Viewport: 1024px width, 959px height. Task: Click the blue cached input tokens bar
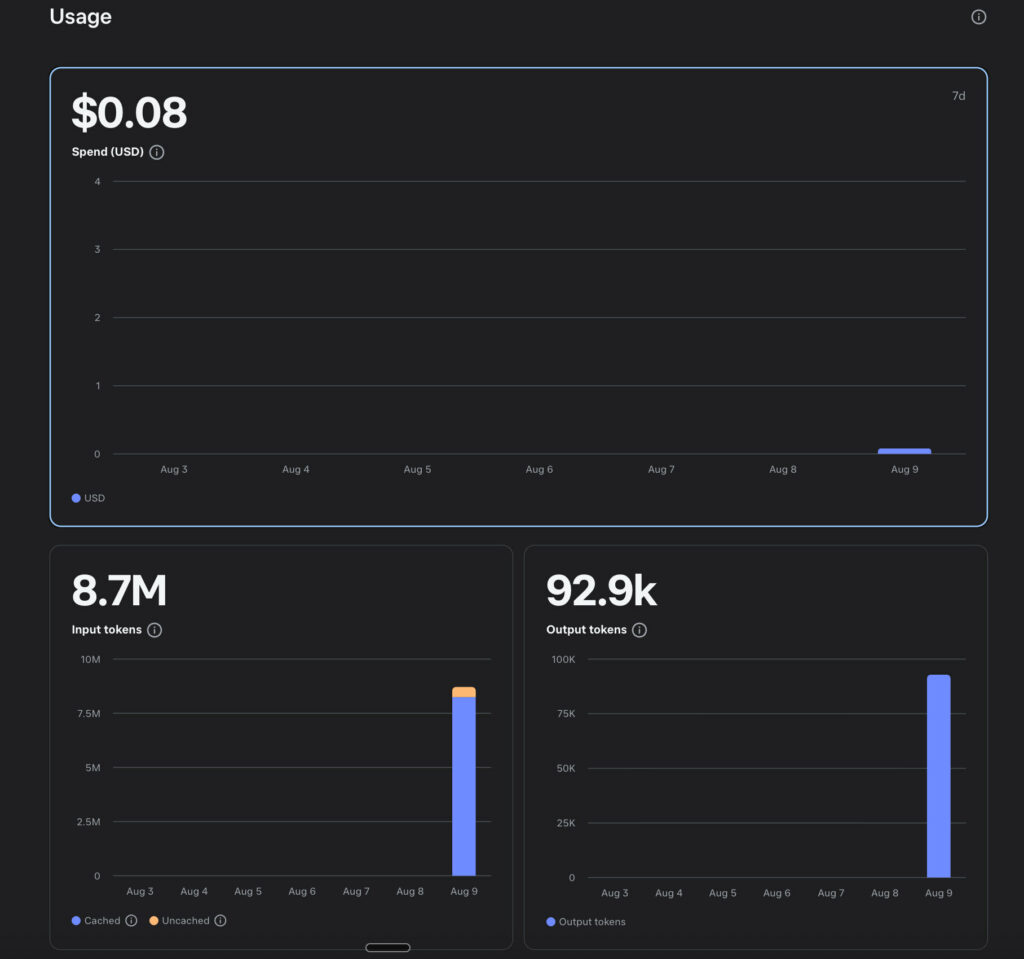click(464, 786)
